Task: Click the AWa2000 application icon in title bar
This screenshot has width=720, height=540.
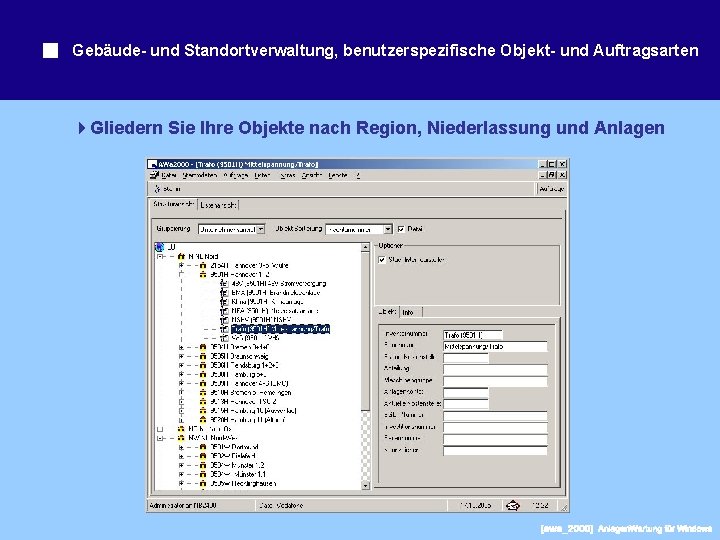Action: (x=153, y=164)
